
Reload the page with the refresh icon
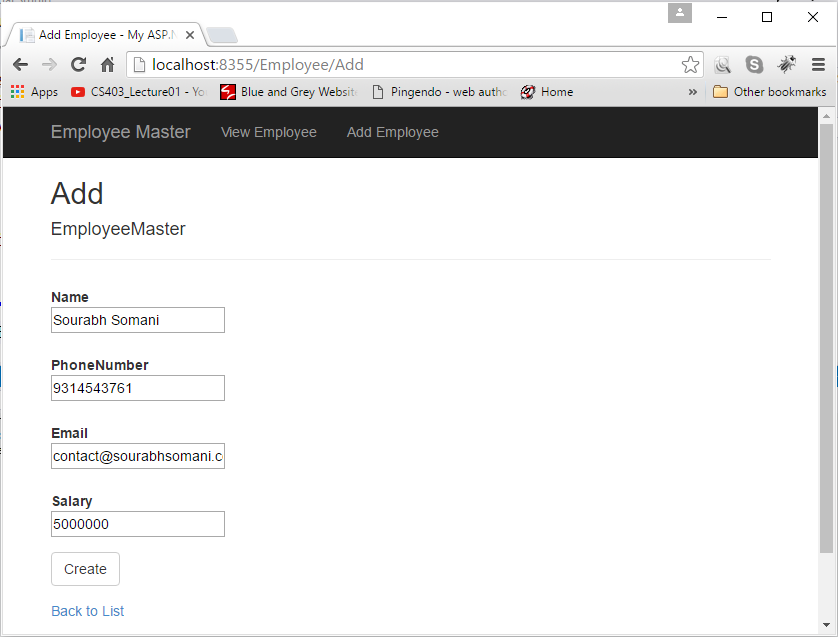point(79,65)
